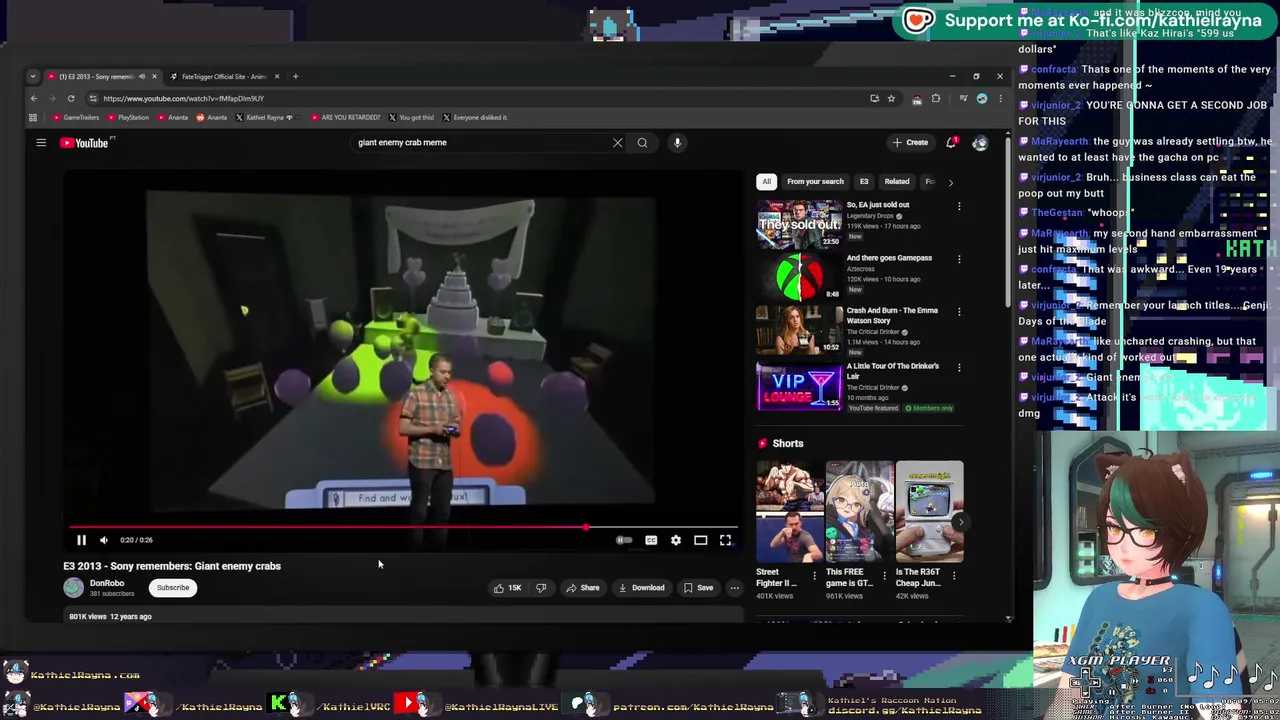Start voice search with the microphone
Screen dimensions: 1280x720
point(677,143)
